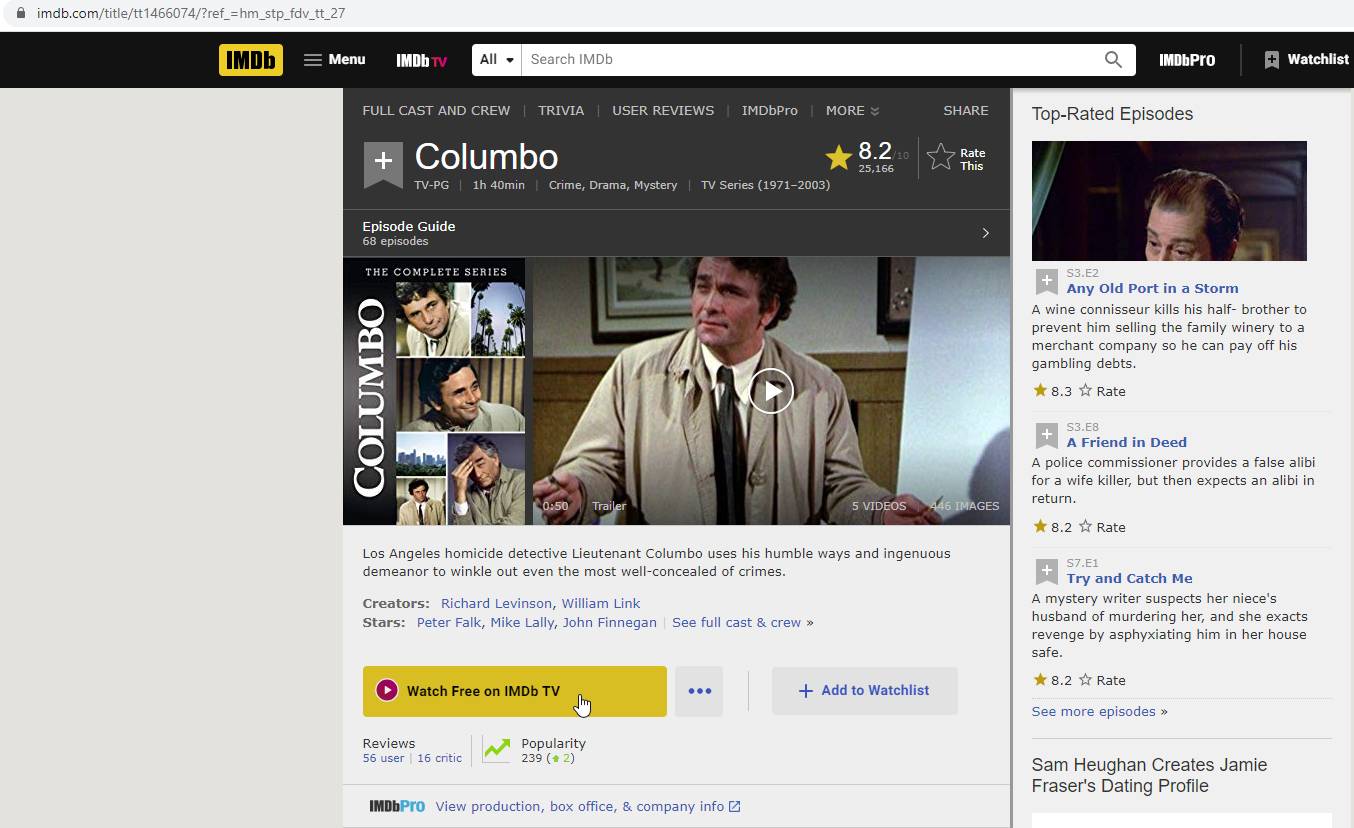Open the 5 Videos link
Screen dimensions: 1354x828
[879, 506]
